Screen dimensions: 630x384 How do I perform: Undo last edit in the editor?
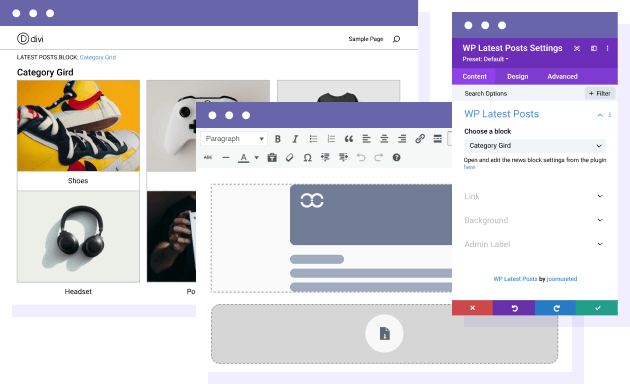pyautogui.click(x=361, y=157)
